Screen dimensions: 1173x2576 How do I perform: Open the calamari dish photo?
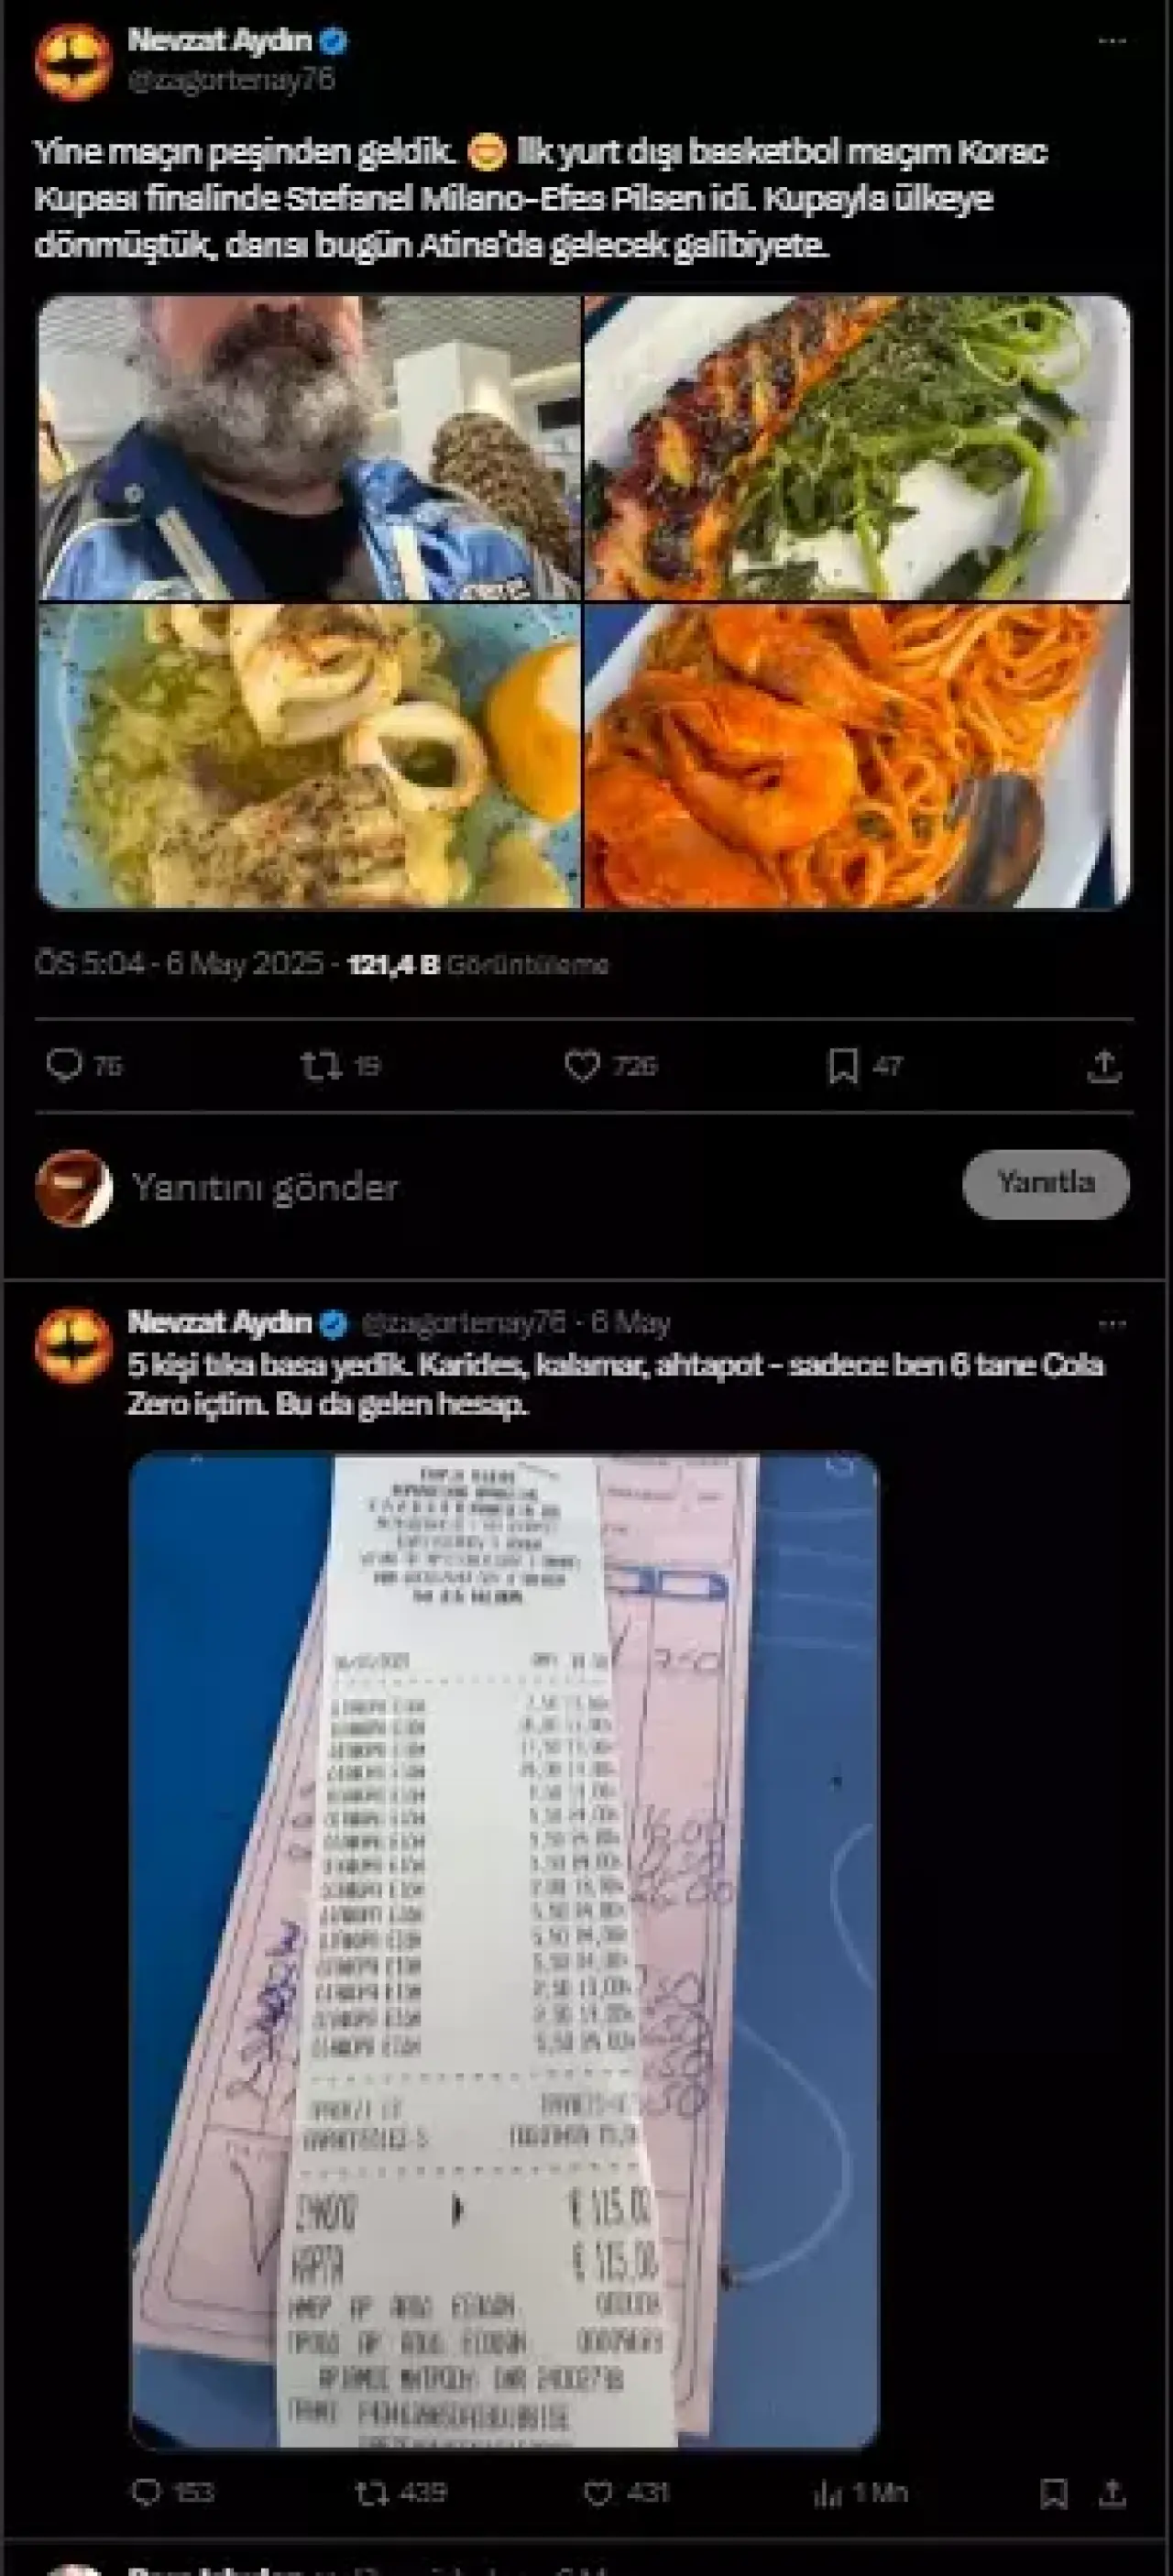pyautogui.click(x=309, y=756)
